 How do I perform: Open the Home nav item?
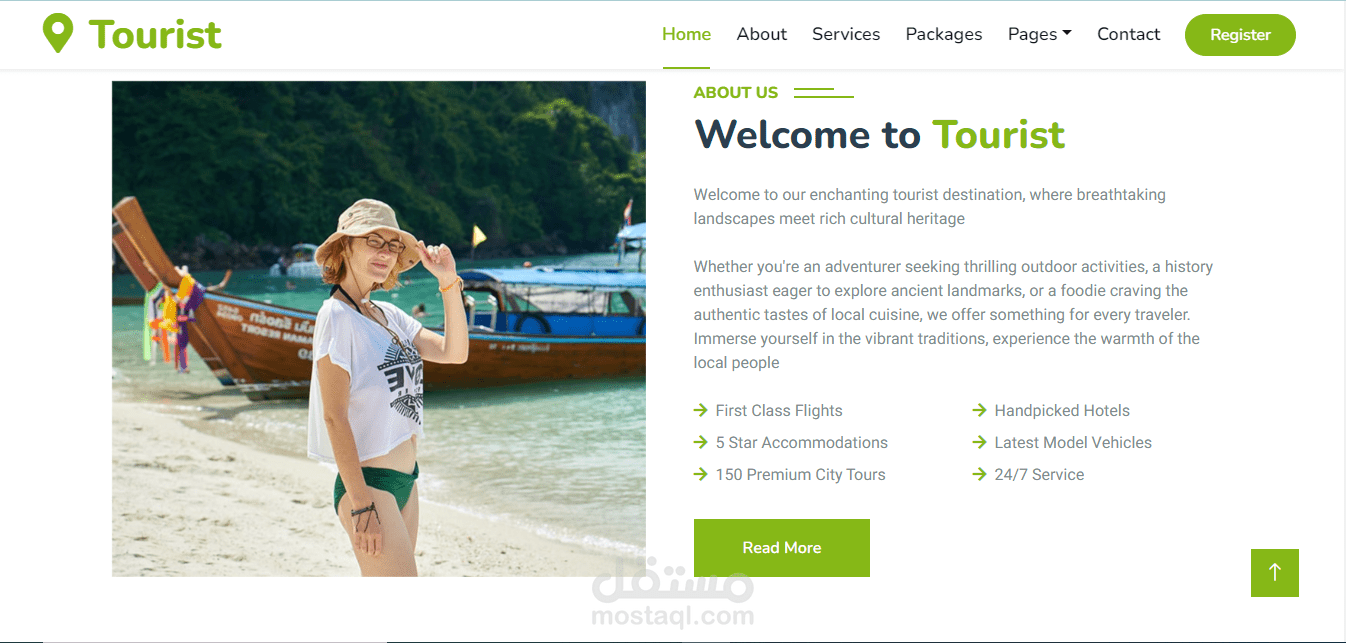pyautogui.click(x=686, y=34)
